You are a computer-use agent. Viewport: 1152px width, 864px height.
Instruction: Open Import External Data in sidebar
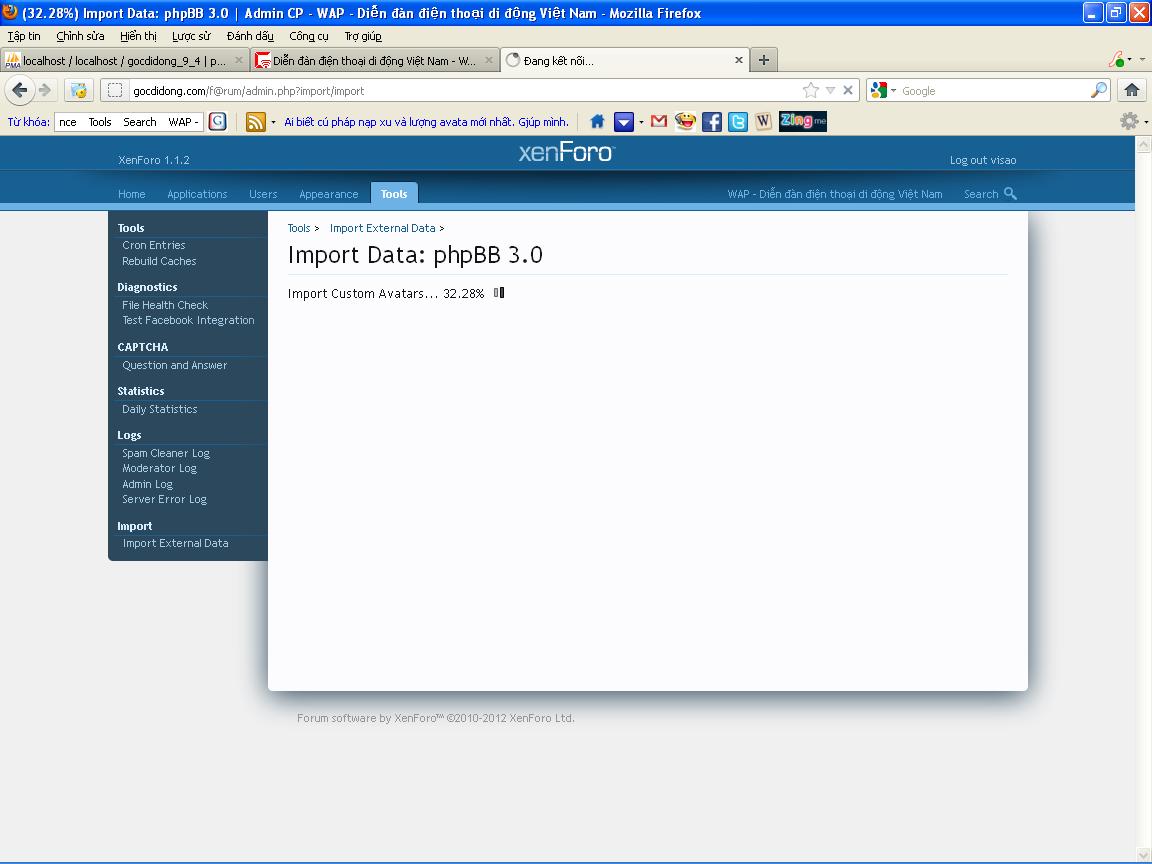pyautogui.click(x=175, y=543)
